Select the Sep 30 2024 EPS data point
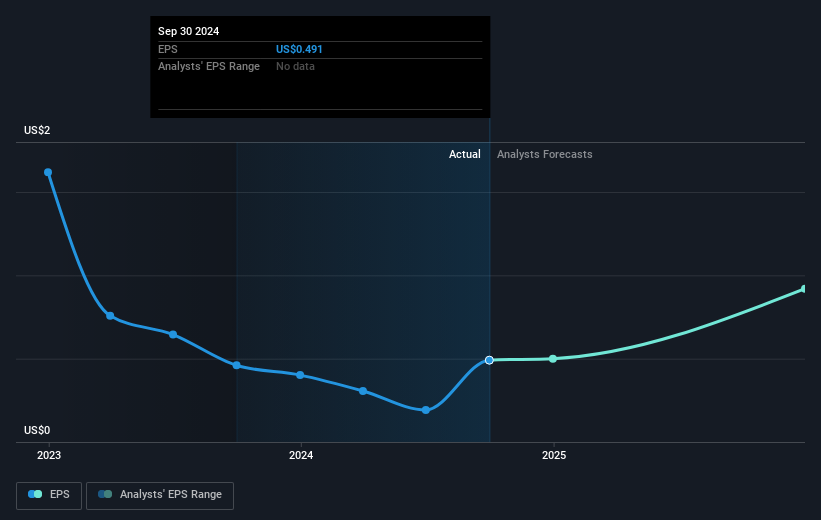This screenshot has height=520, width=821. click(489, 360)
